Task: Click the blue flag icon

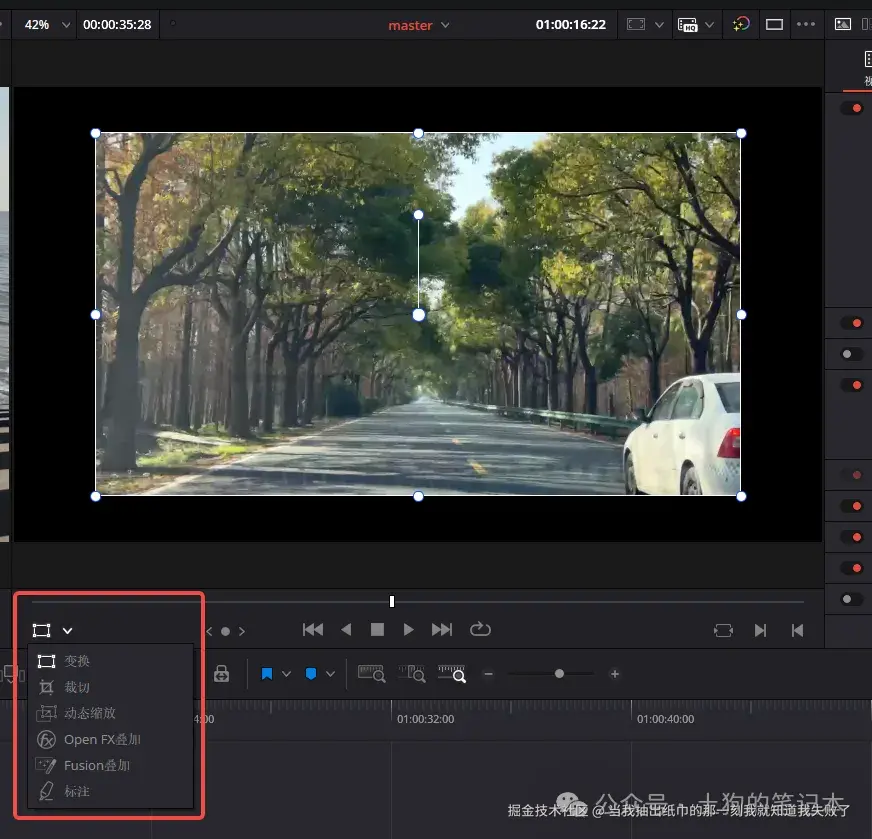Action: pos(267,675)
